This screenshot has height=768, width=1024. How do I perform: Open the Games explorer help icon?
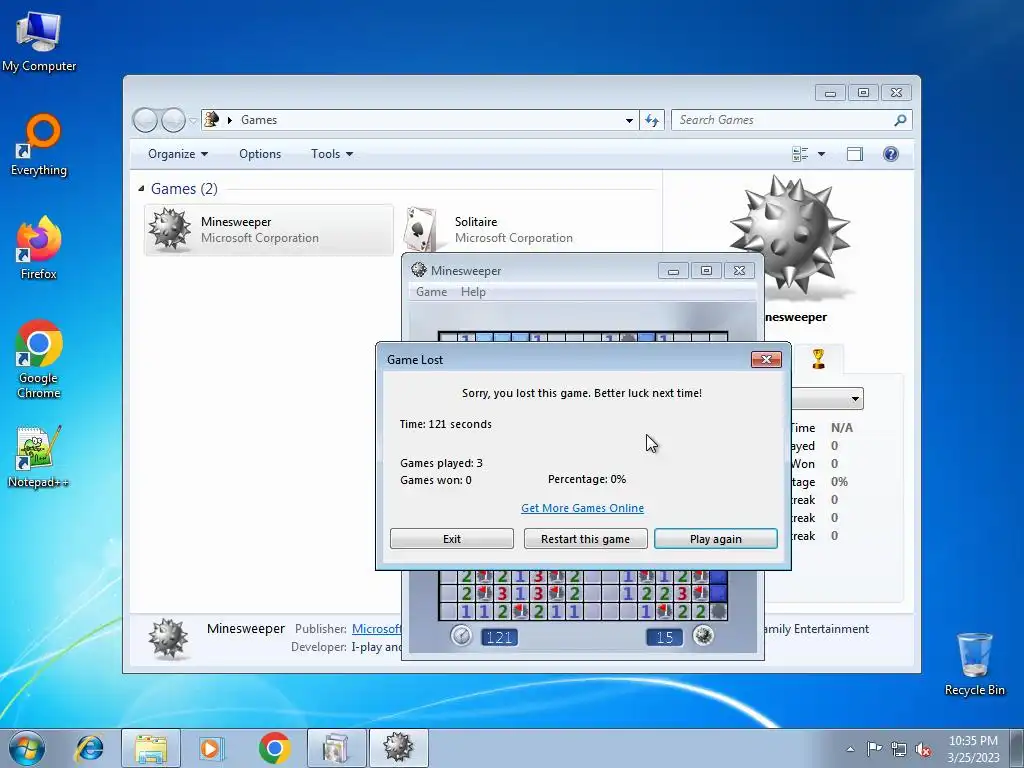[890, 154]
